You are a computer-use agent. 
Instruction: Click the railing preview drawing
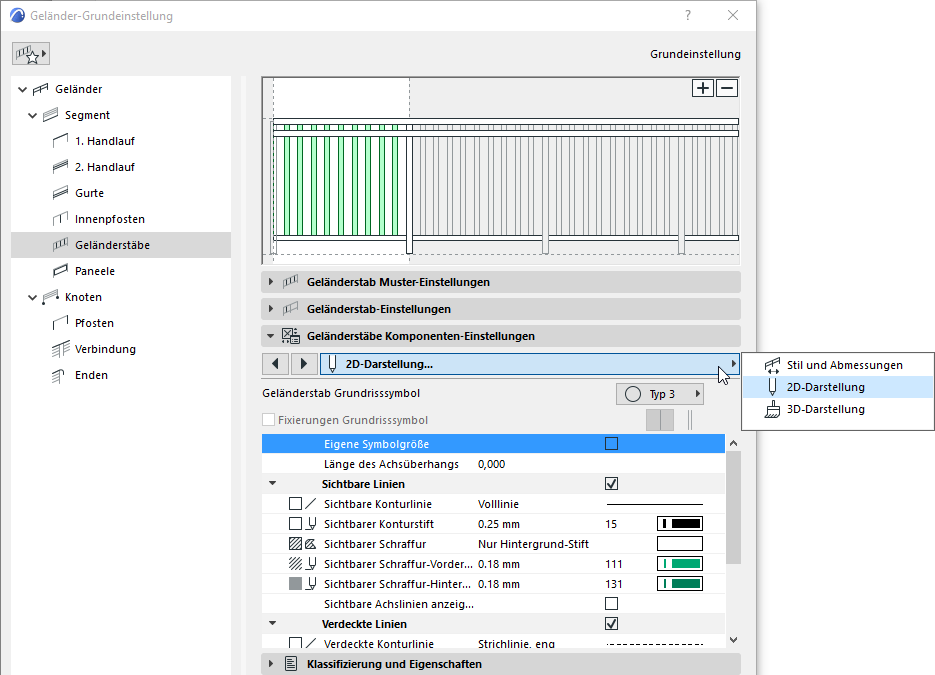[x=501, y=171]
